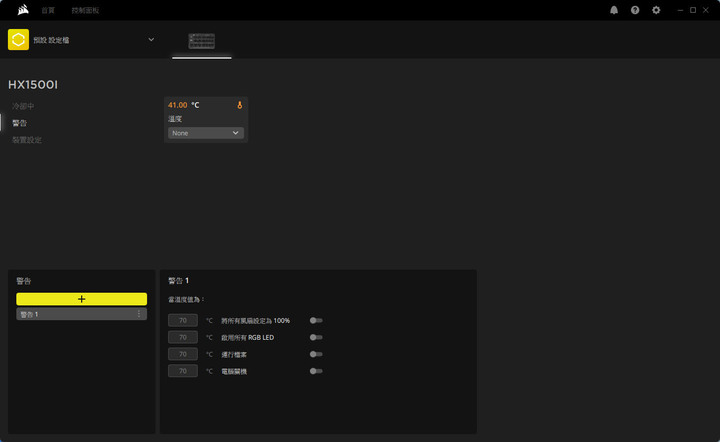The height and width of the screenshot is (442, 720).
Task: Click the 電腦關機 temperature field
Action: point(183,371)
